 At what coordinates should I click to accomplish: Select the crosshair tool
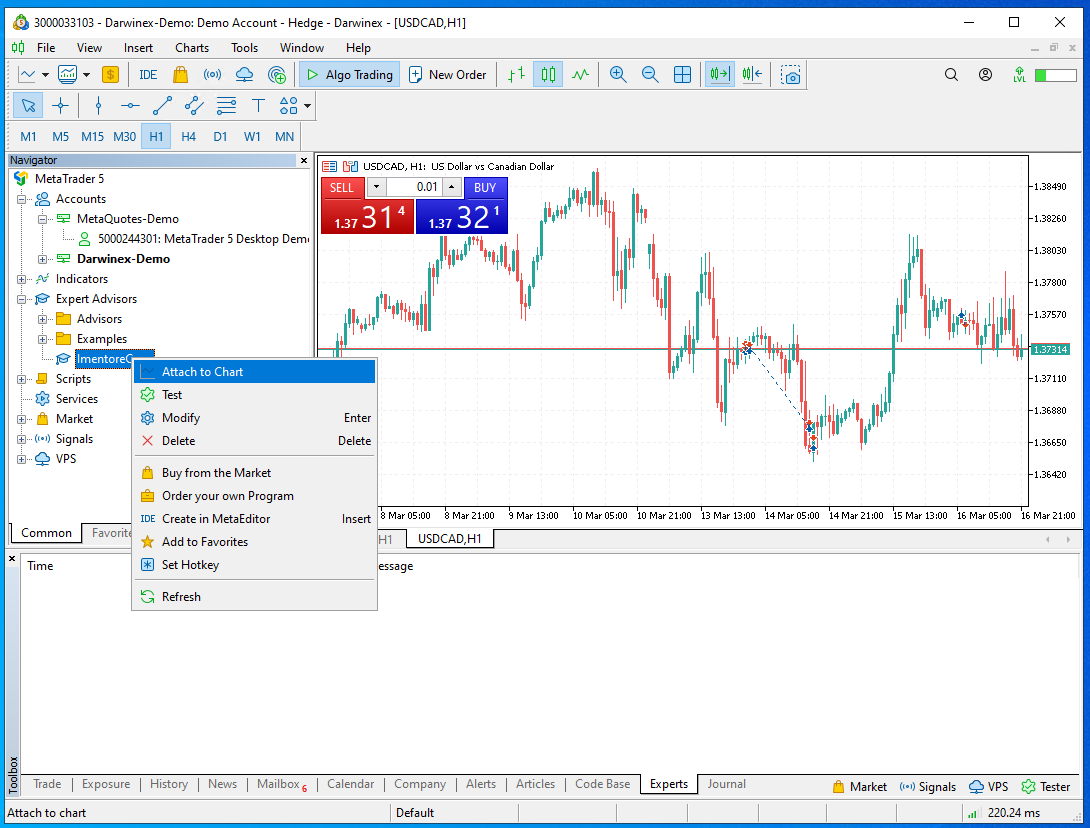pyautogui.click(x=60, y=106)
